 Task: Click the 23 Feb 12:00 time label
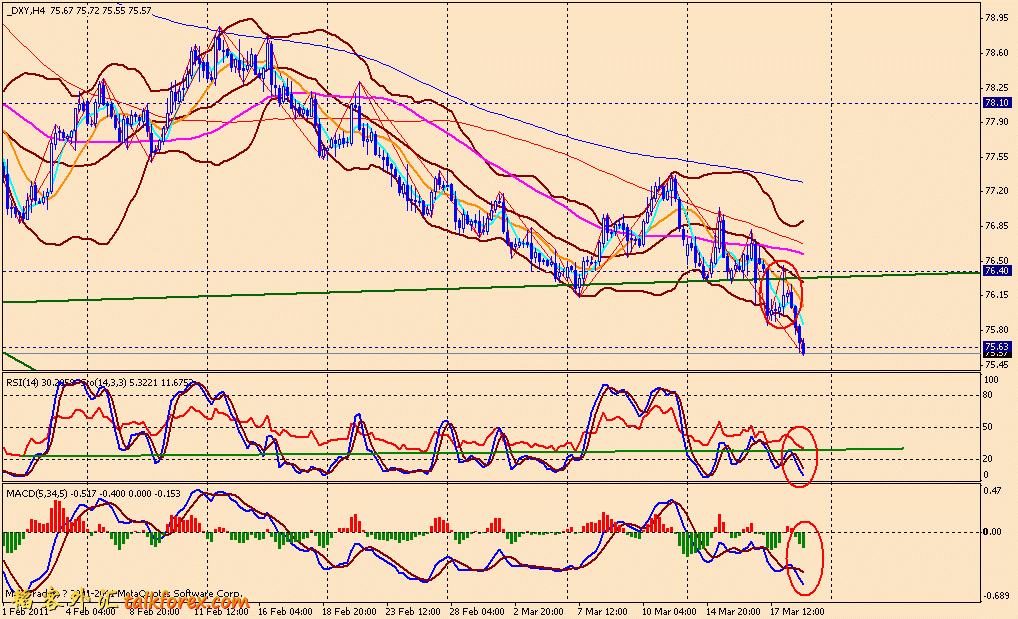[x=414, y=612]
